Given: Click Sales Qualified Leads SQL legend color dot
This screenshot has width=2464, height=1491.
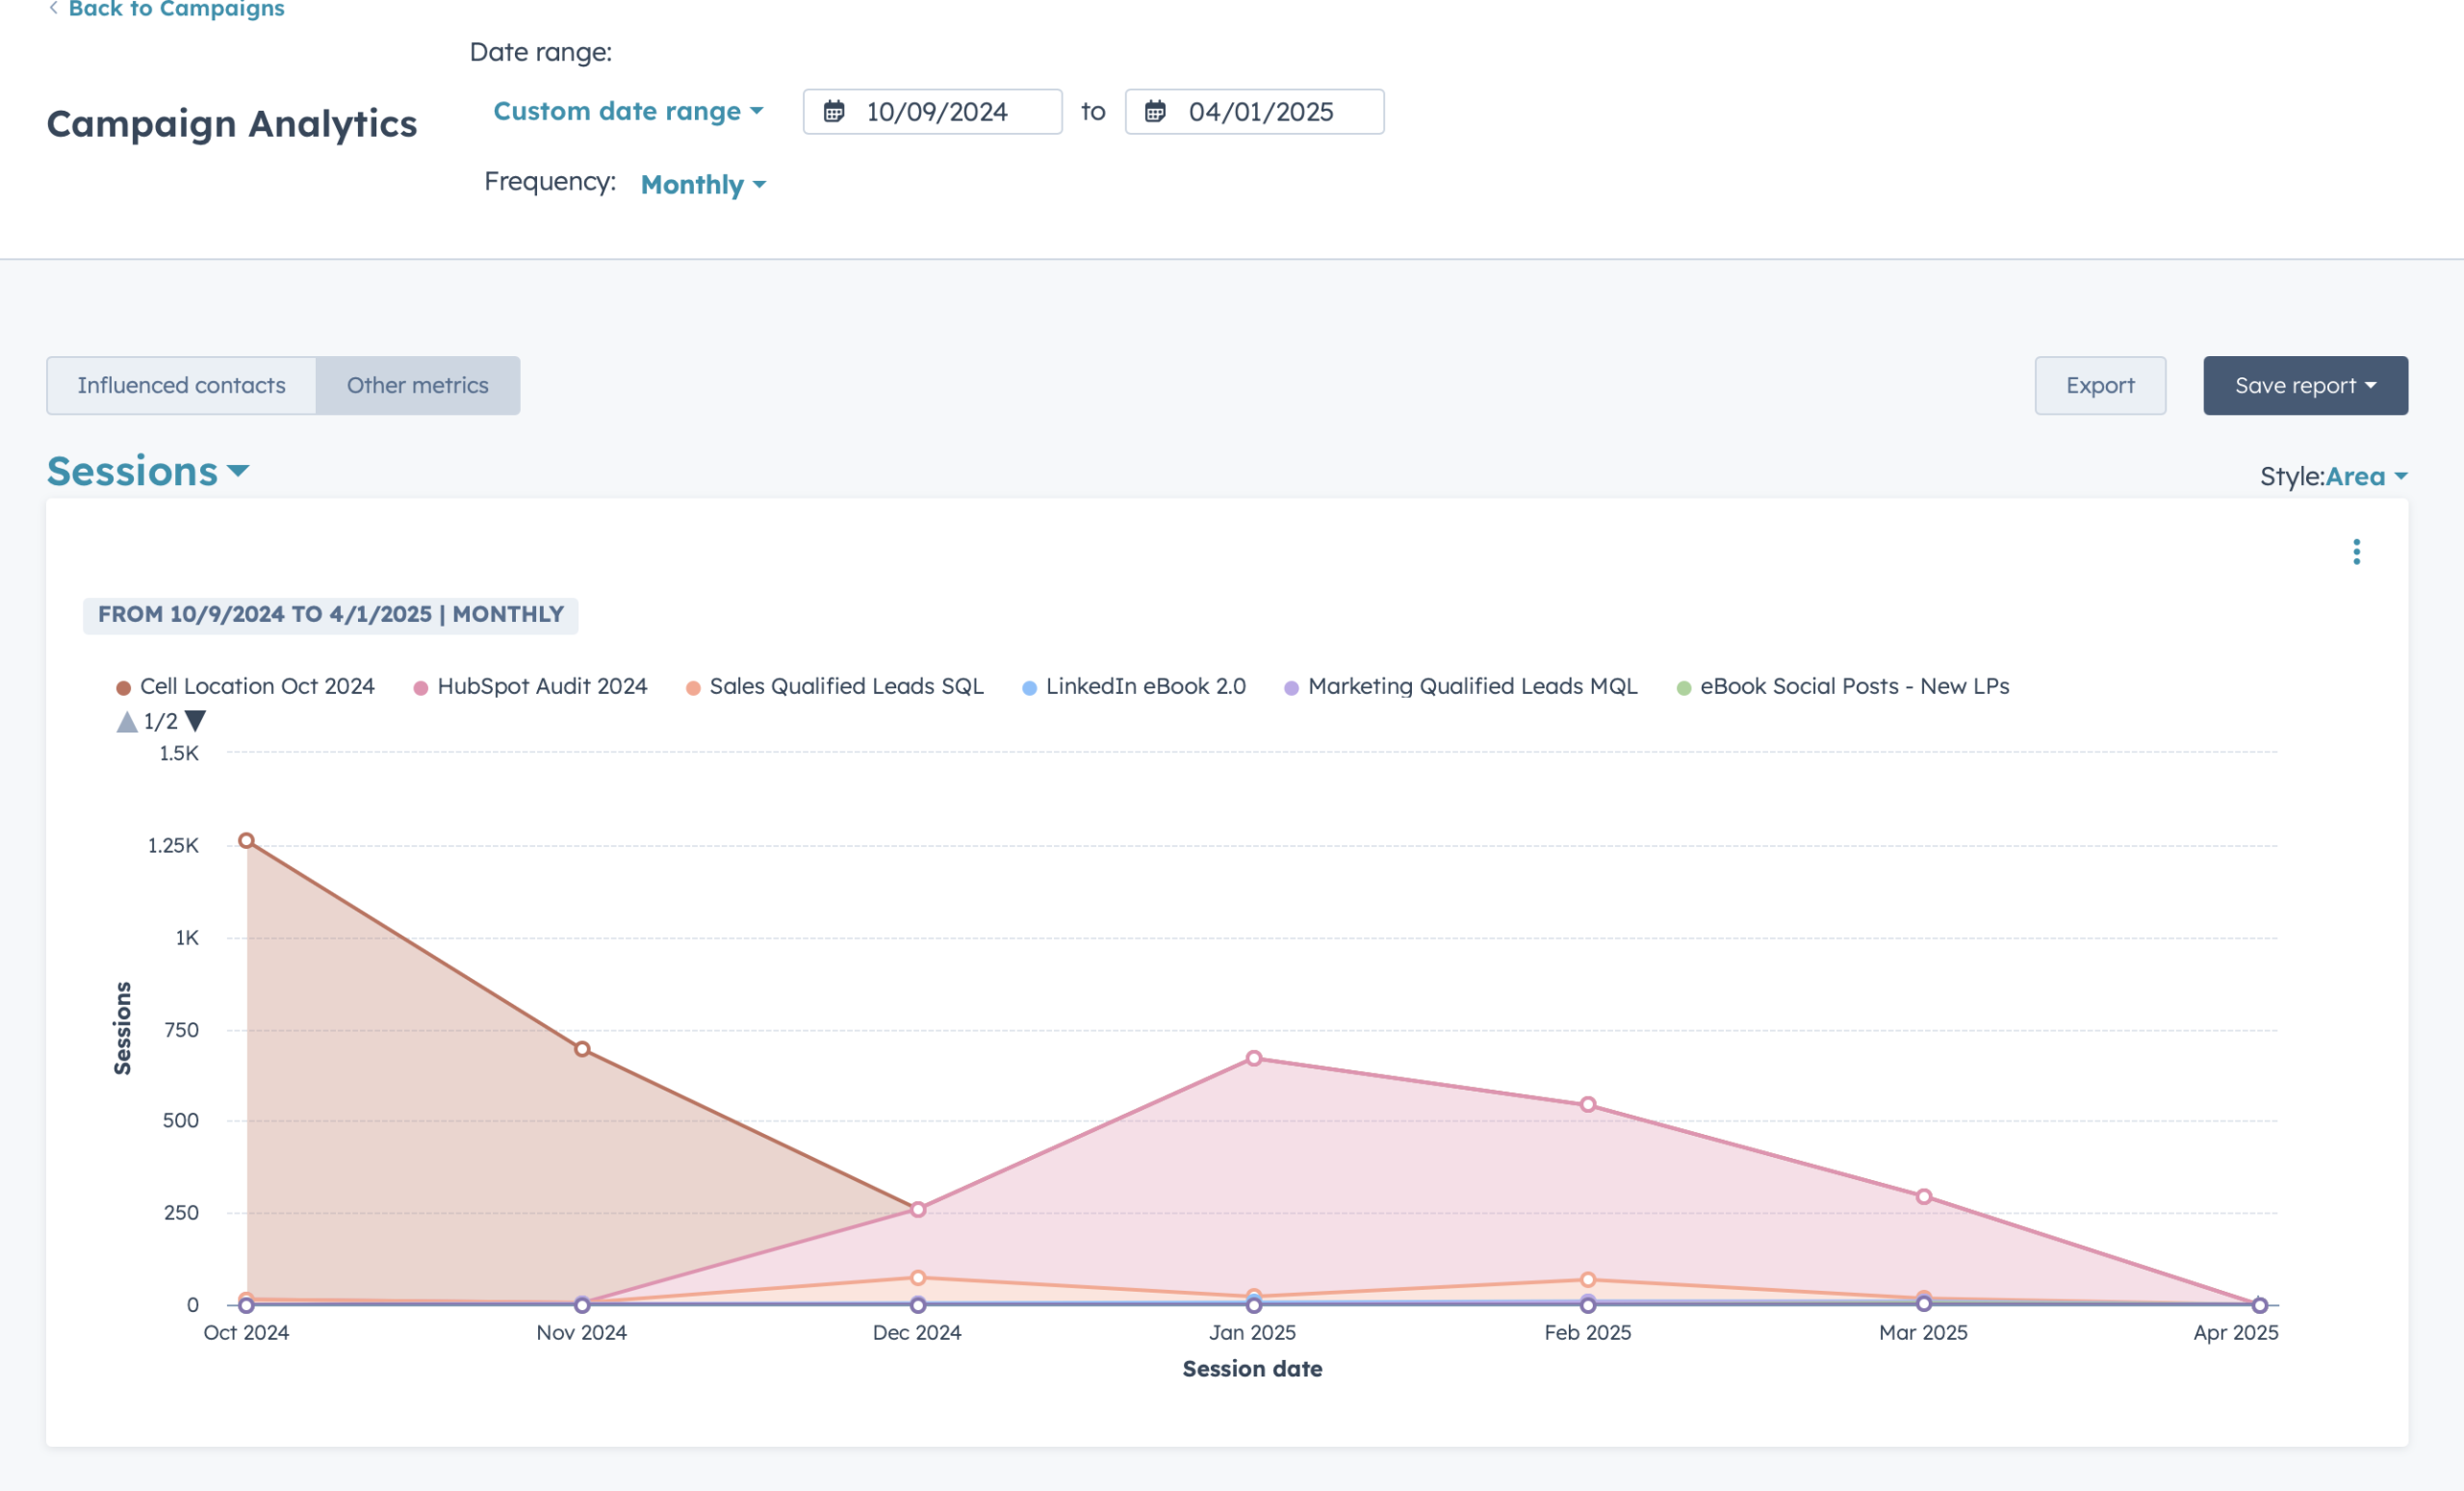Looking at the screenshot, I should pos(692,688).
